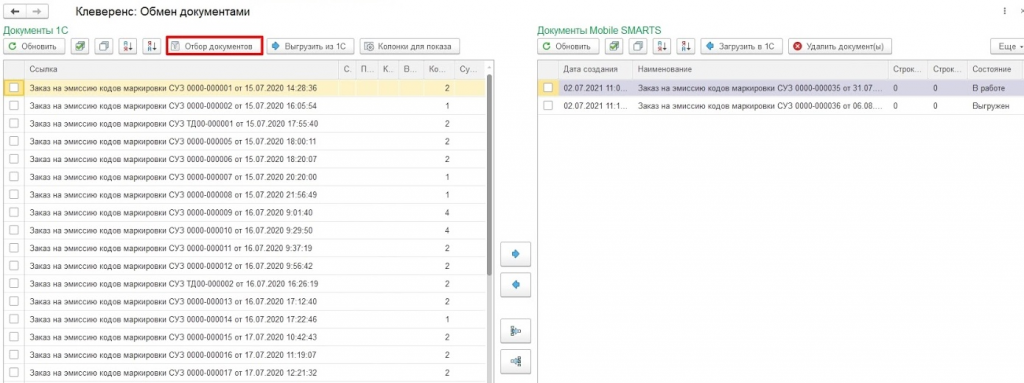Select row order СУЗ 0000-000014 от 16.07.2020
Viewport: 1024px width, 383px height.
pos(245,320)
